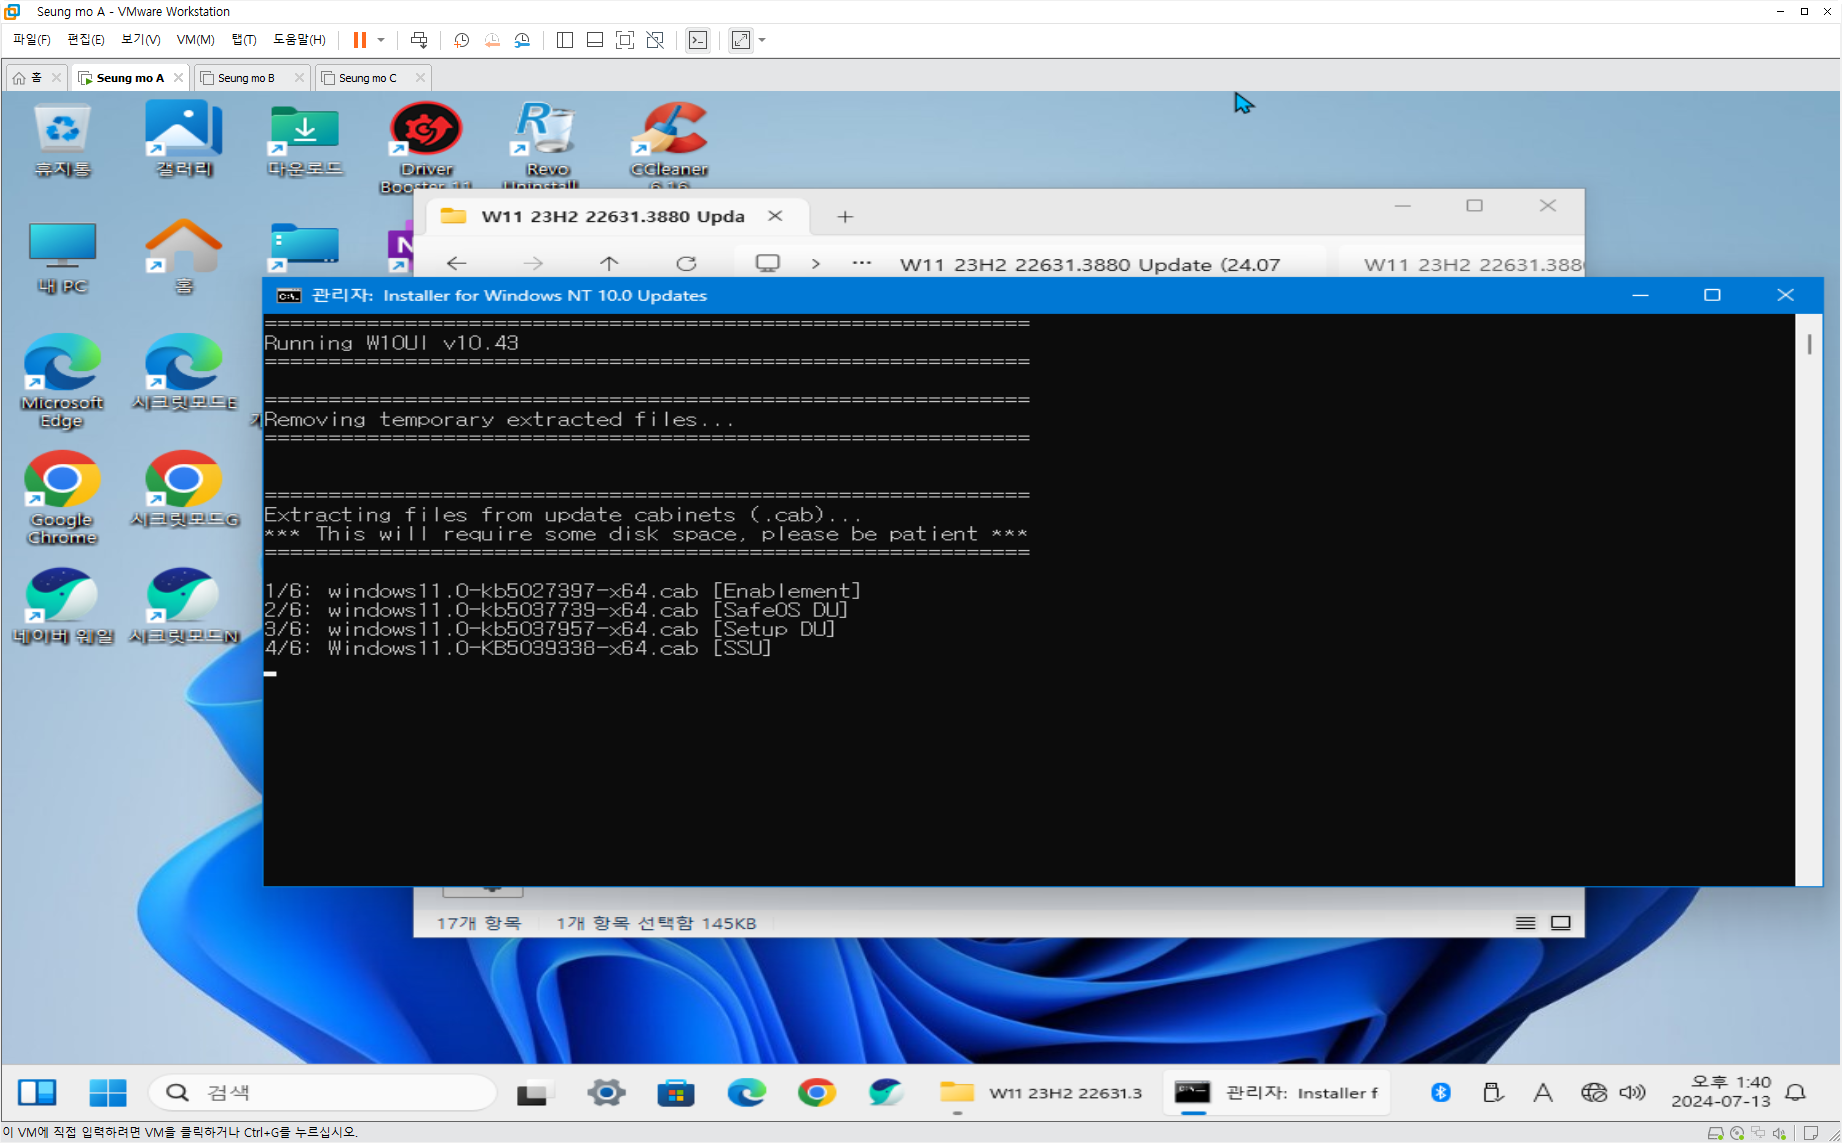Open Settings from the taskbar gear icon

click(606, 1092)
